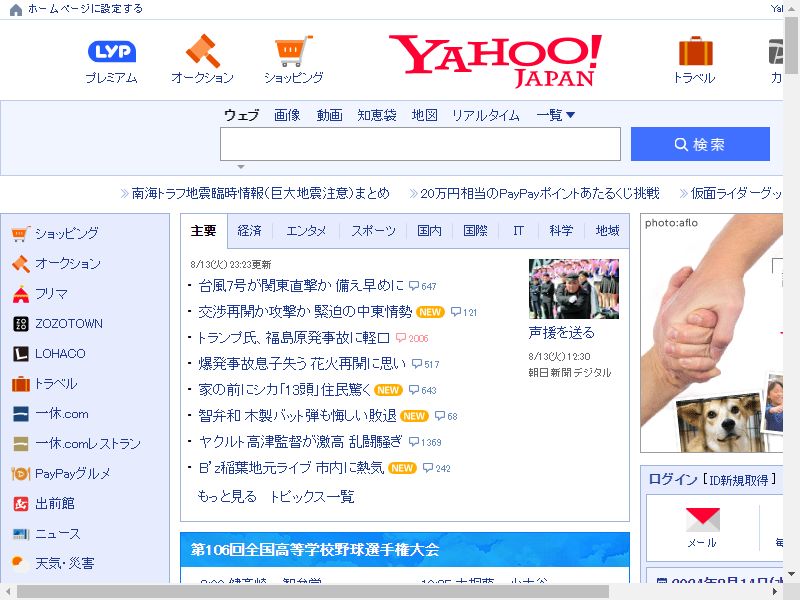800x600 pixels.
Task: Select the 動画 search tab
Action: [329, 115]
